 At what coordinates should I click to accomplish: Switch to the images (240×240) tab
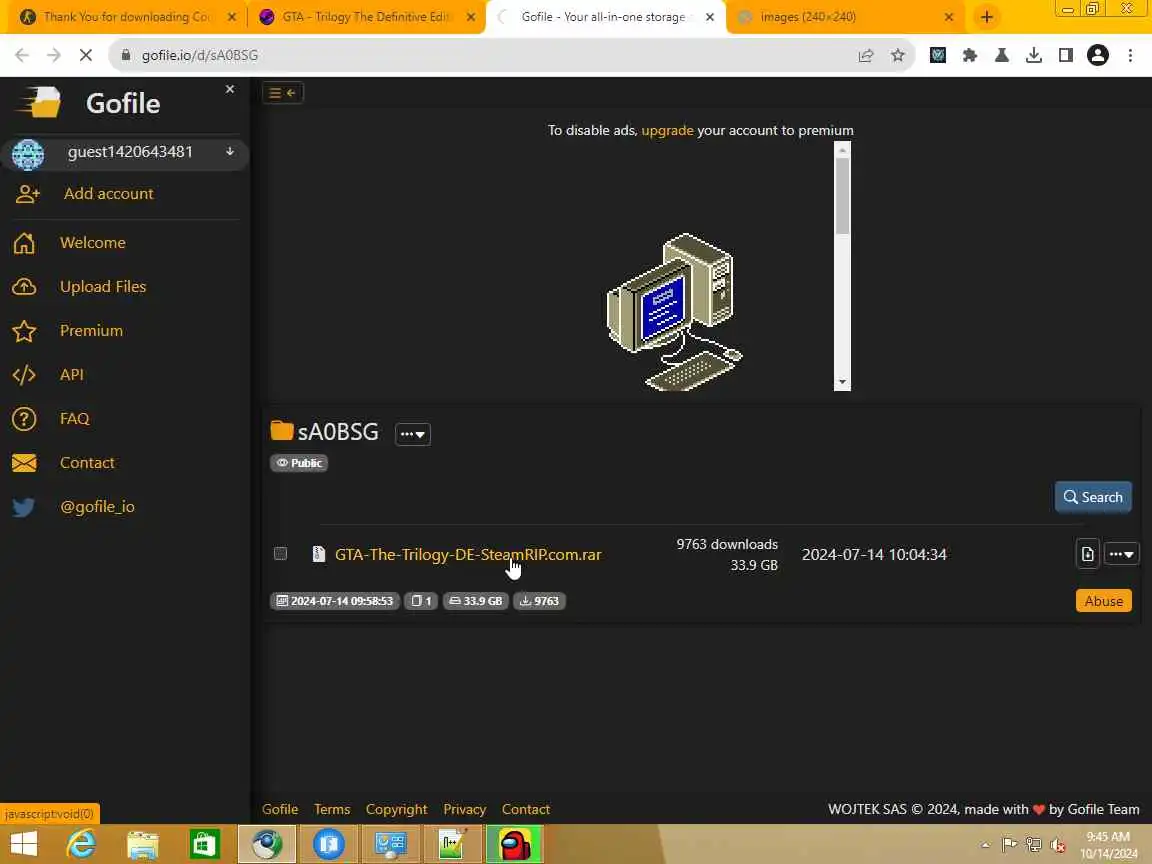point(845,17)
